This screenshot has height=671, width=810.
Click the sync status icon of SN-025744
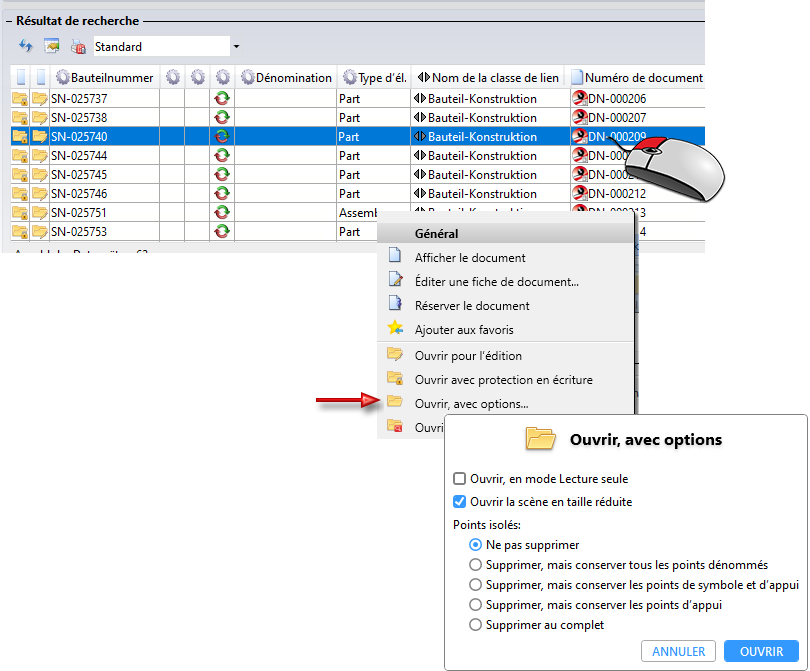click(222, 155)
